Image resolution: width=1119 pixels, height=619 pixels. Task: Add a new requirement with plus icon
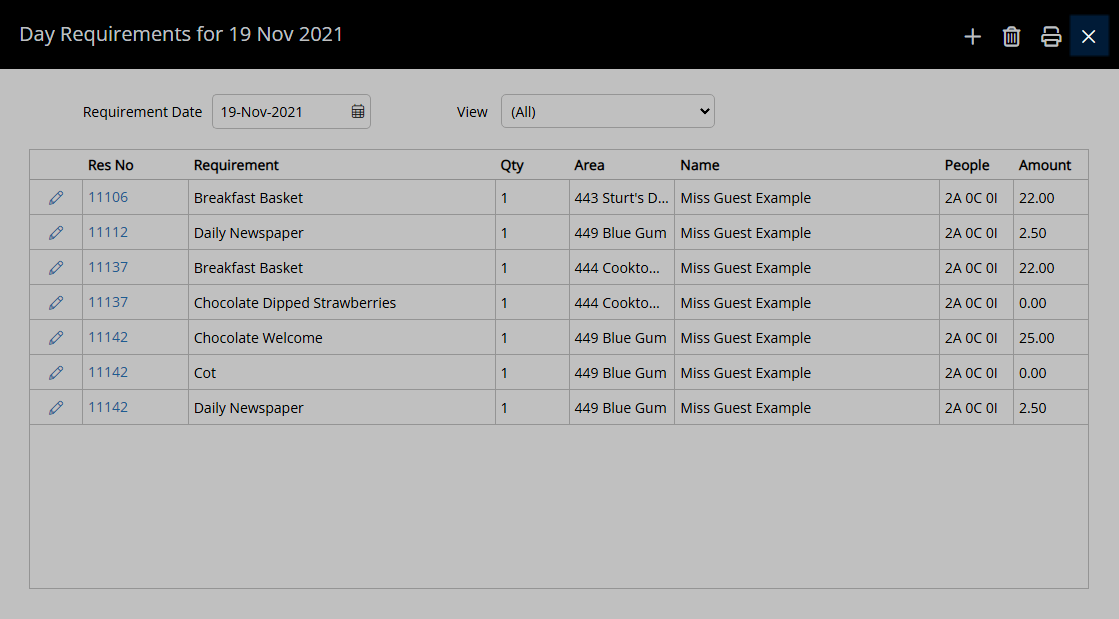(x=972, y=36)
